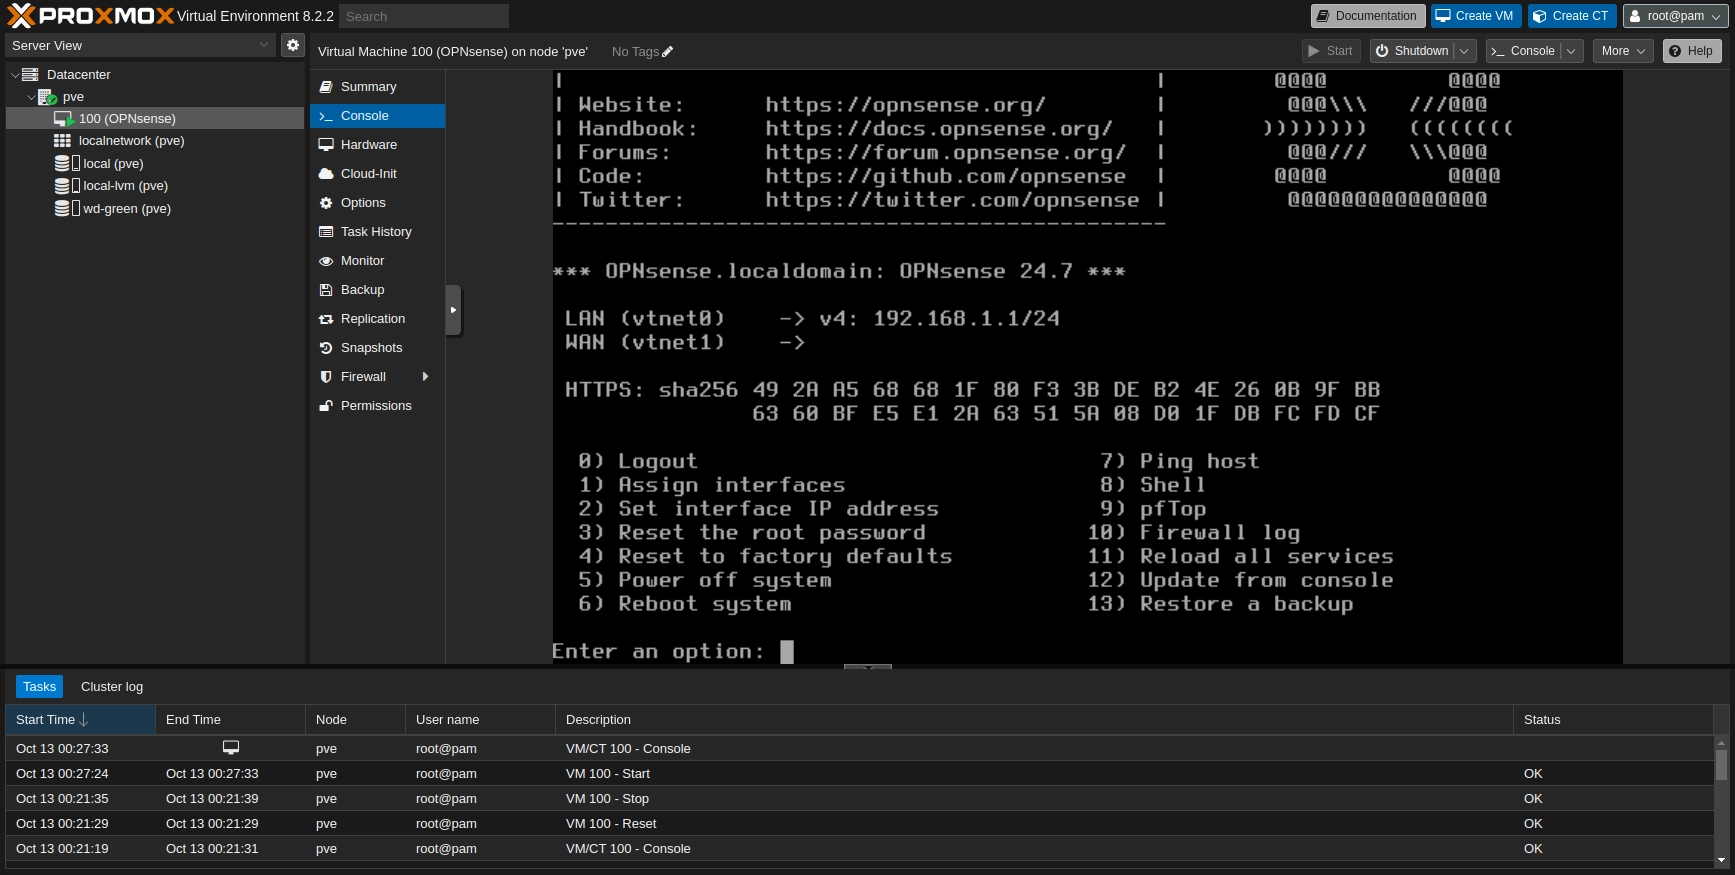The width and height of the screenshot is (1735, 875).
Task: Select task 'VMCT 100 - Console' at 00:27:33
Action: point(860,749)
